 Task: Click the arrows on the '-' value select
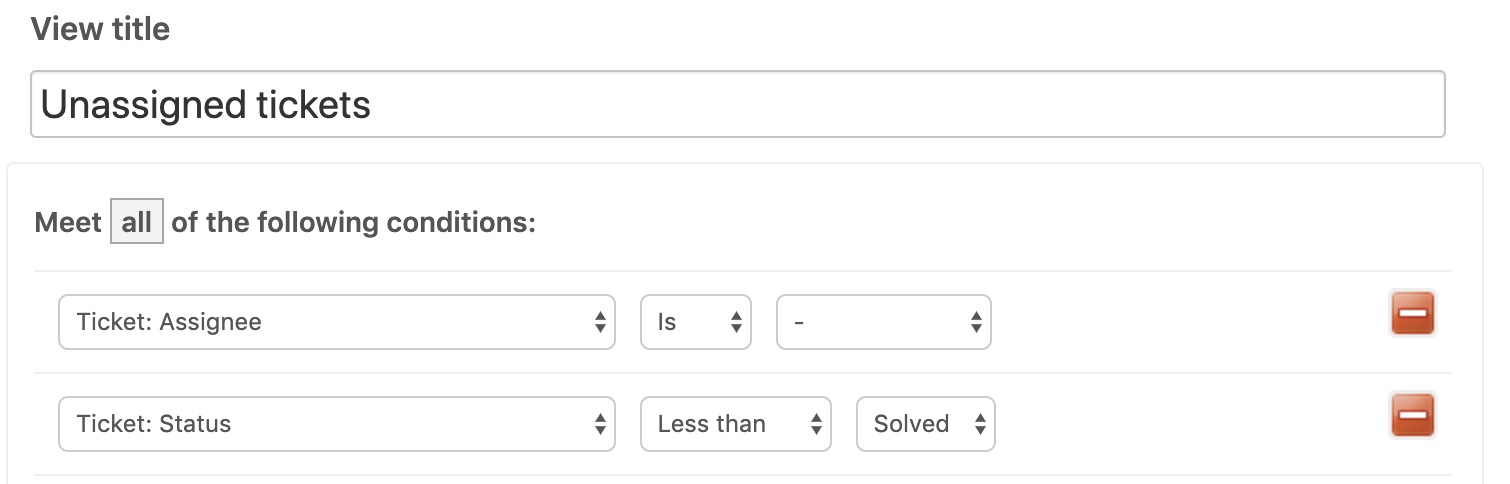976,322
